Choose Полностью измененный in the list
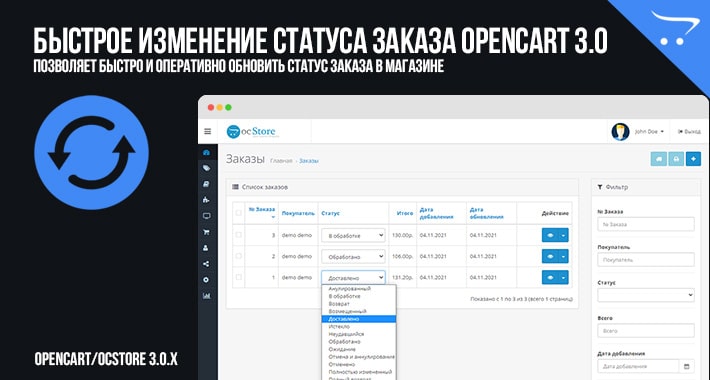 point(359,372)
